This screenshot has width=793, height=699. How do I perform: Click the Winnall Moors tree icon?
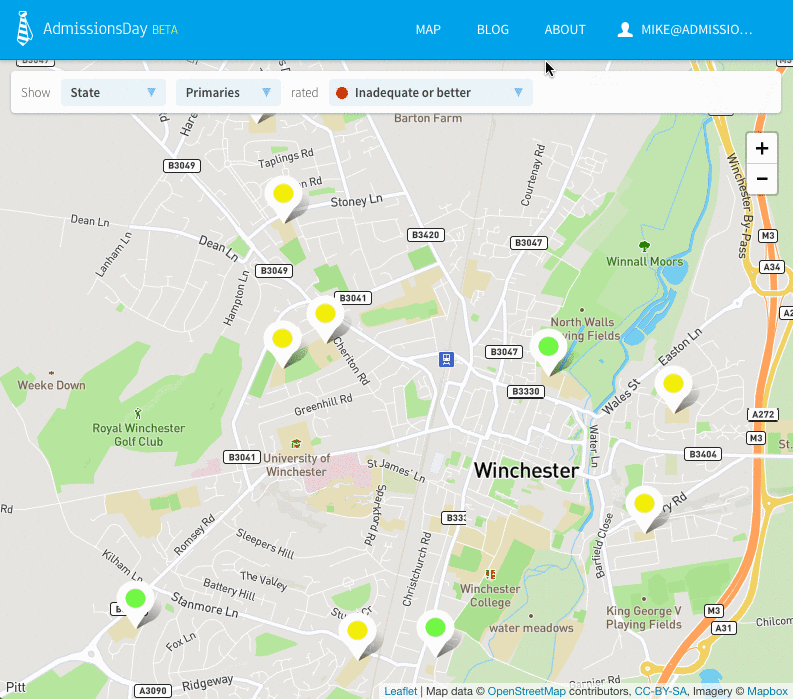(x=644, y=246)
